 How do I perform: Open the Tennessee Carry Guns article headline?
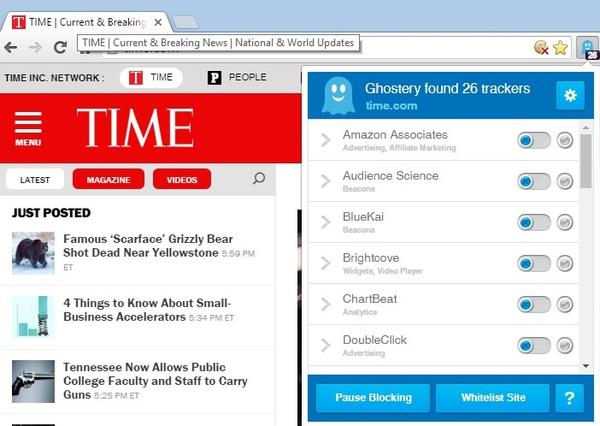click(x=155, y=381)
